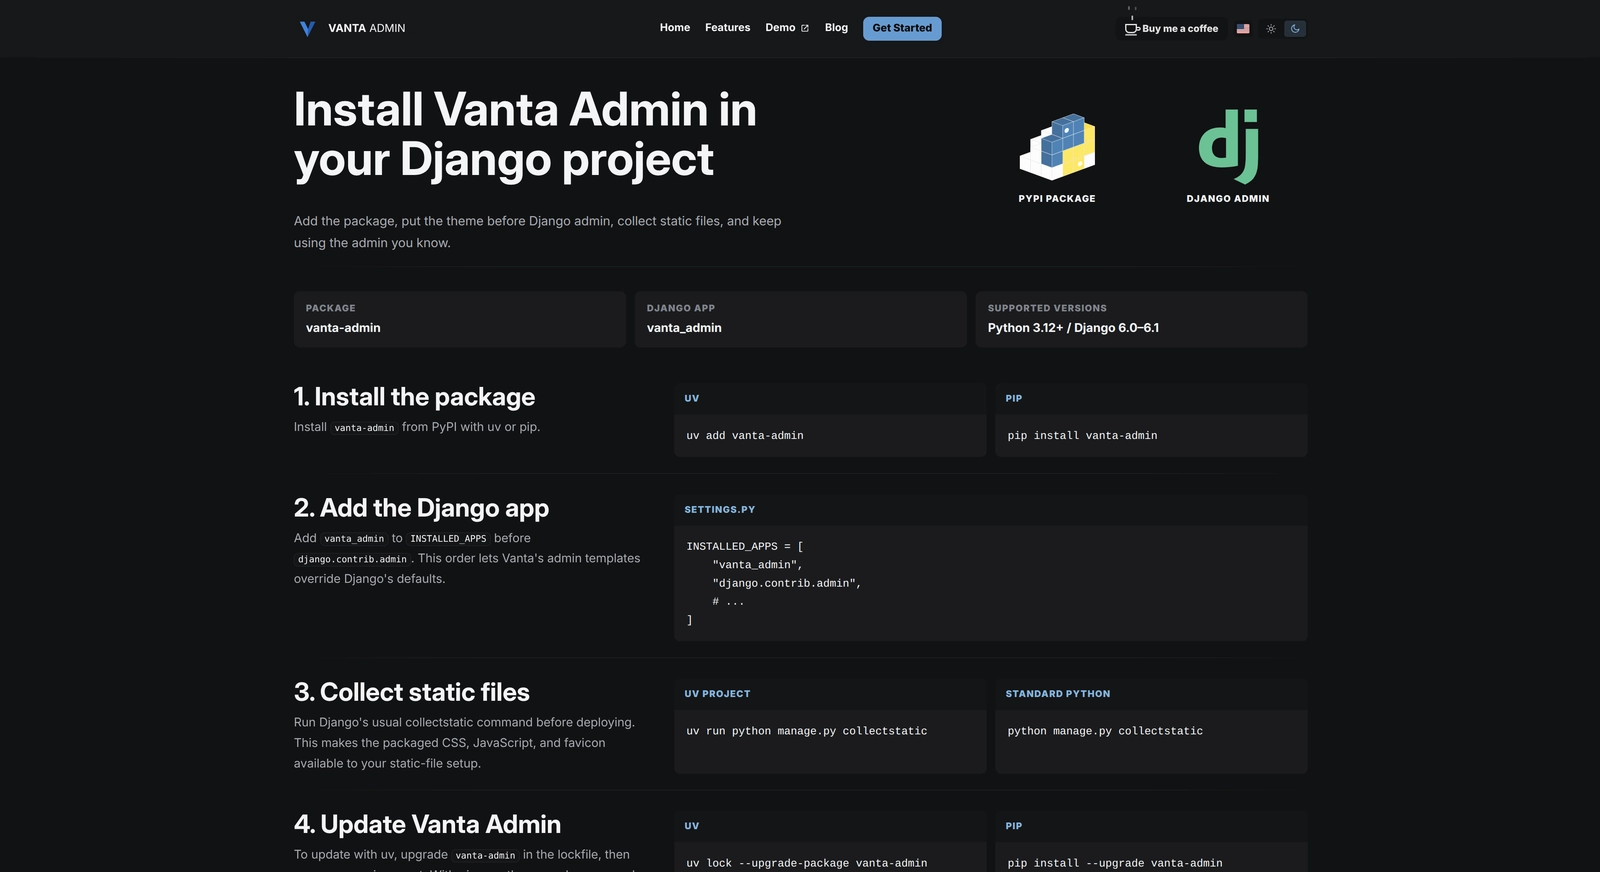
Task: Click Python 3.12+ / Django 6.0–6.1 text
Action: 1073,328
